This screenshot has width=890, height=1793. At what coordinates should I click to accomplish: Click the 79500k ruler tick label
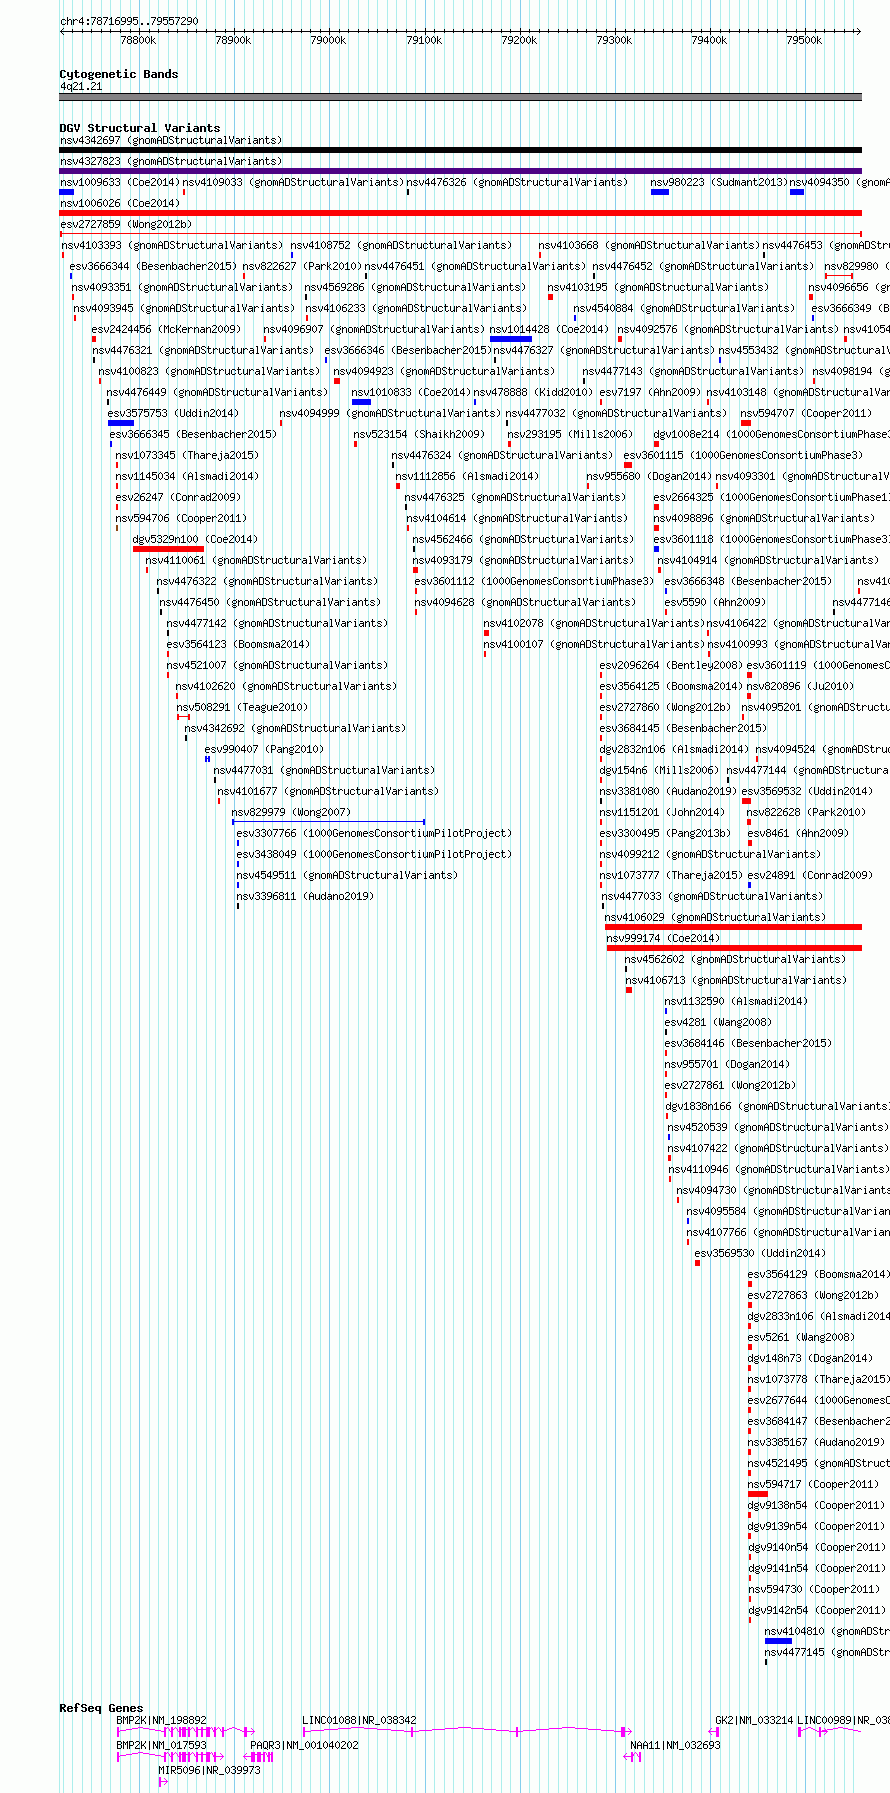pyautogui.click(x=804, y=40)
